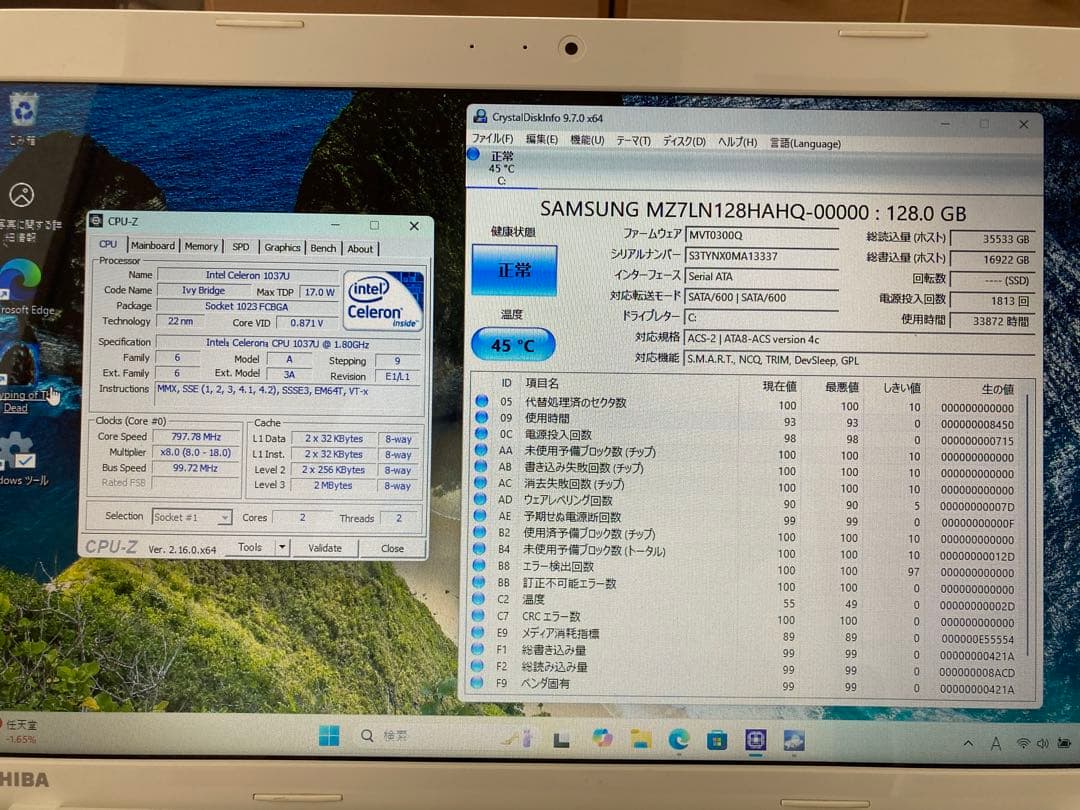Open the 言語(Language) menu
Viewport: 1080px width, 810px height.
coord(804,142)
